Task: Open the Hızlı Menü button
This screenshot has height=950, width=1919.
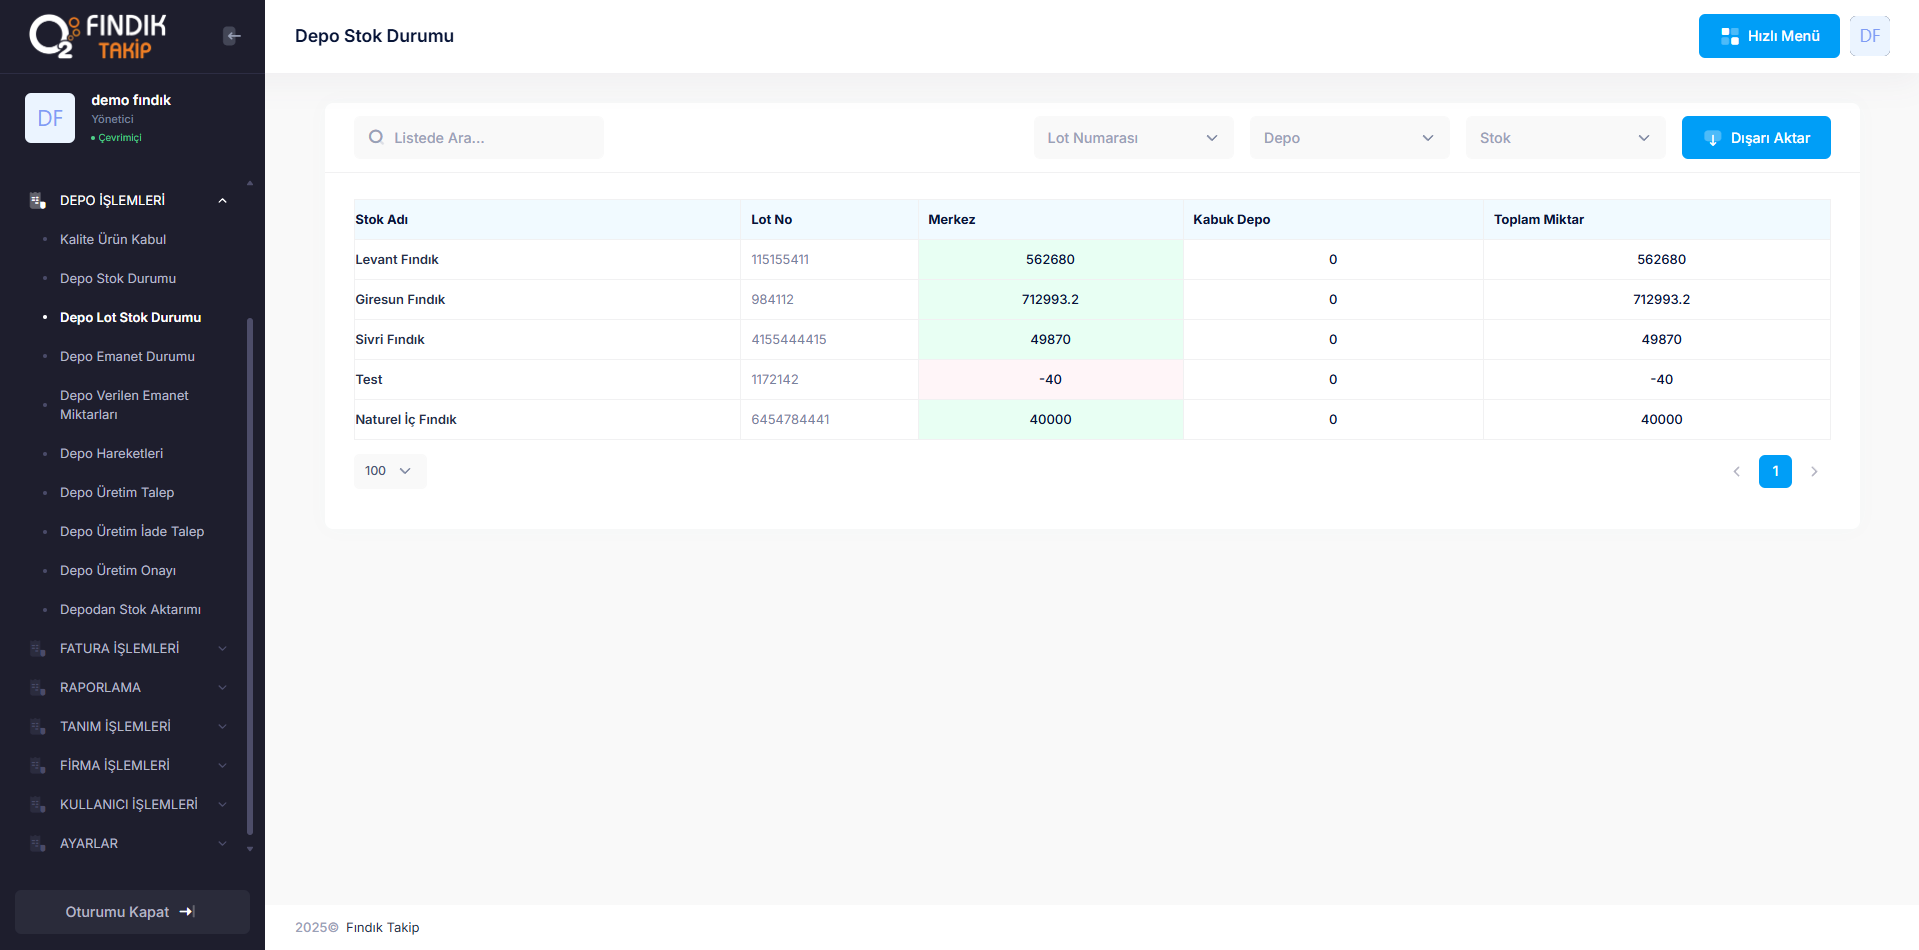Action: [x=1768, y=36]
